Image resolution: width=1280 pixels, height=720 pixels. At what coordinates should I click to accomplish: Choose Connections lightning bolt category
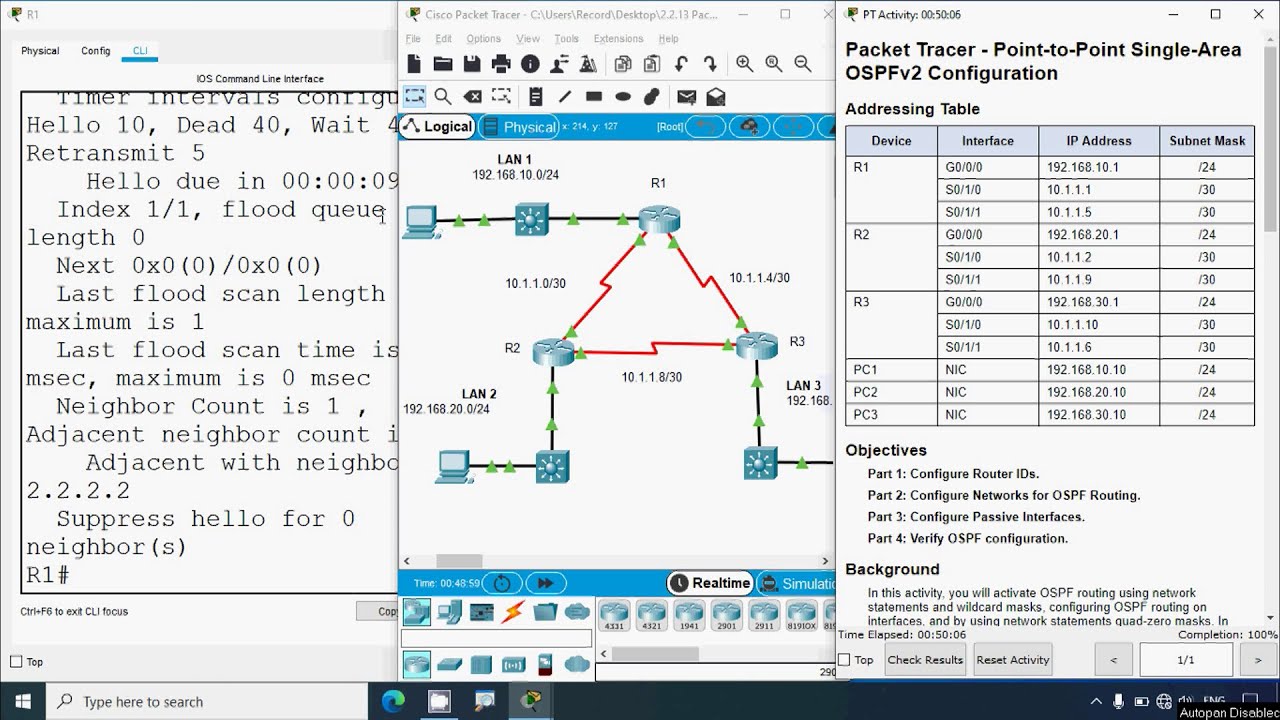point(513,612)
